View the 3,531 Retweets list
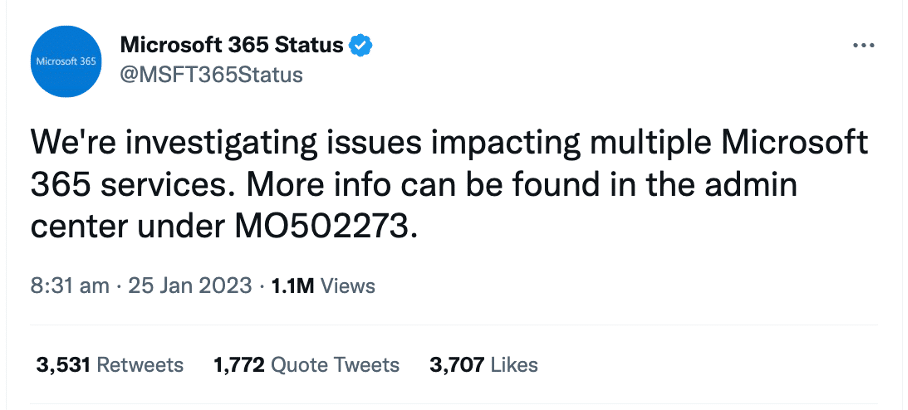The image size is (908, 410). tap(109, 365)
